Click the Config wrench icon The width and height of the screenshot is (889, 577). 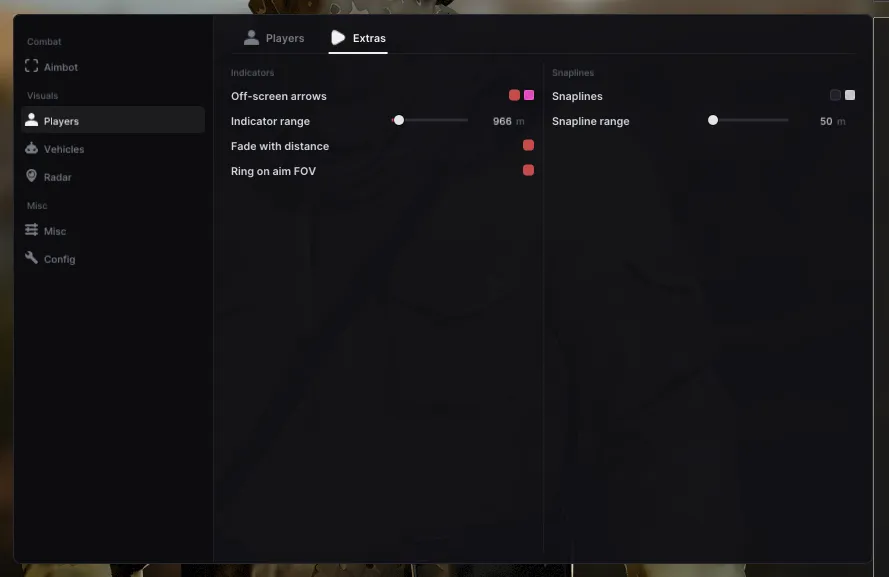pyautogui.click(x=32, y=257)
